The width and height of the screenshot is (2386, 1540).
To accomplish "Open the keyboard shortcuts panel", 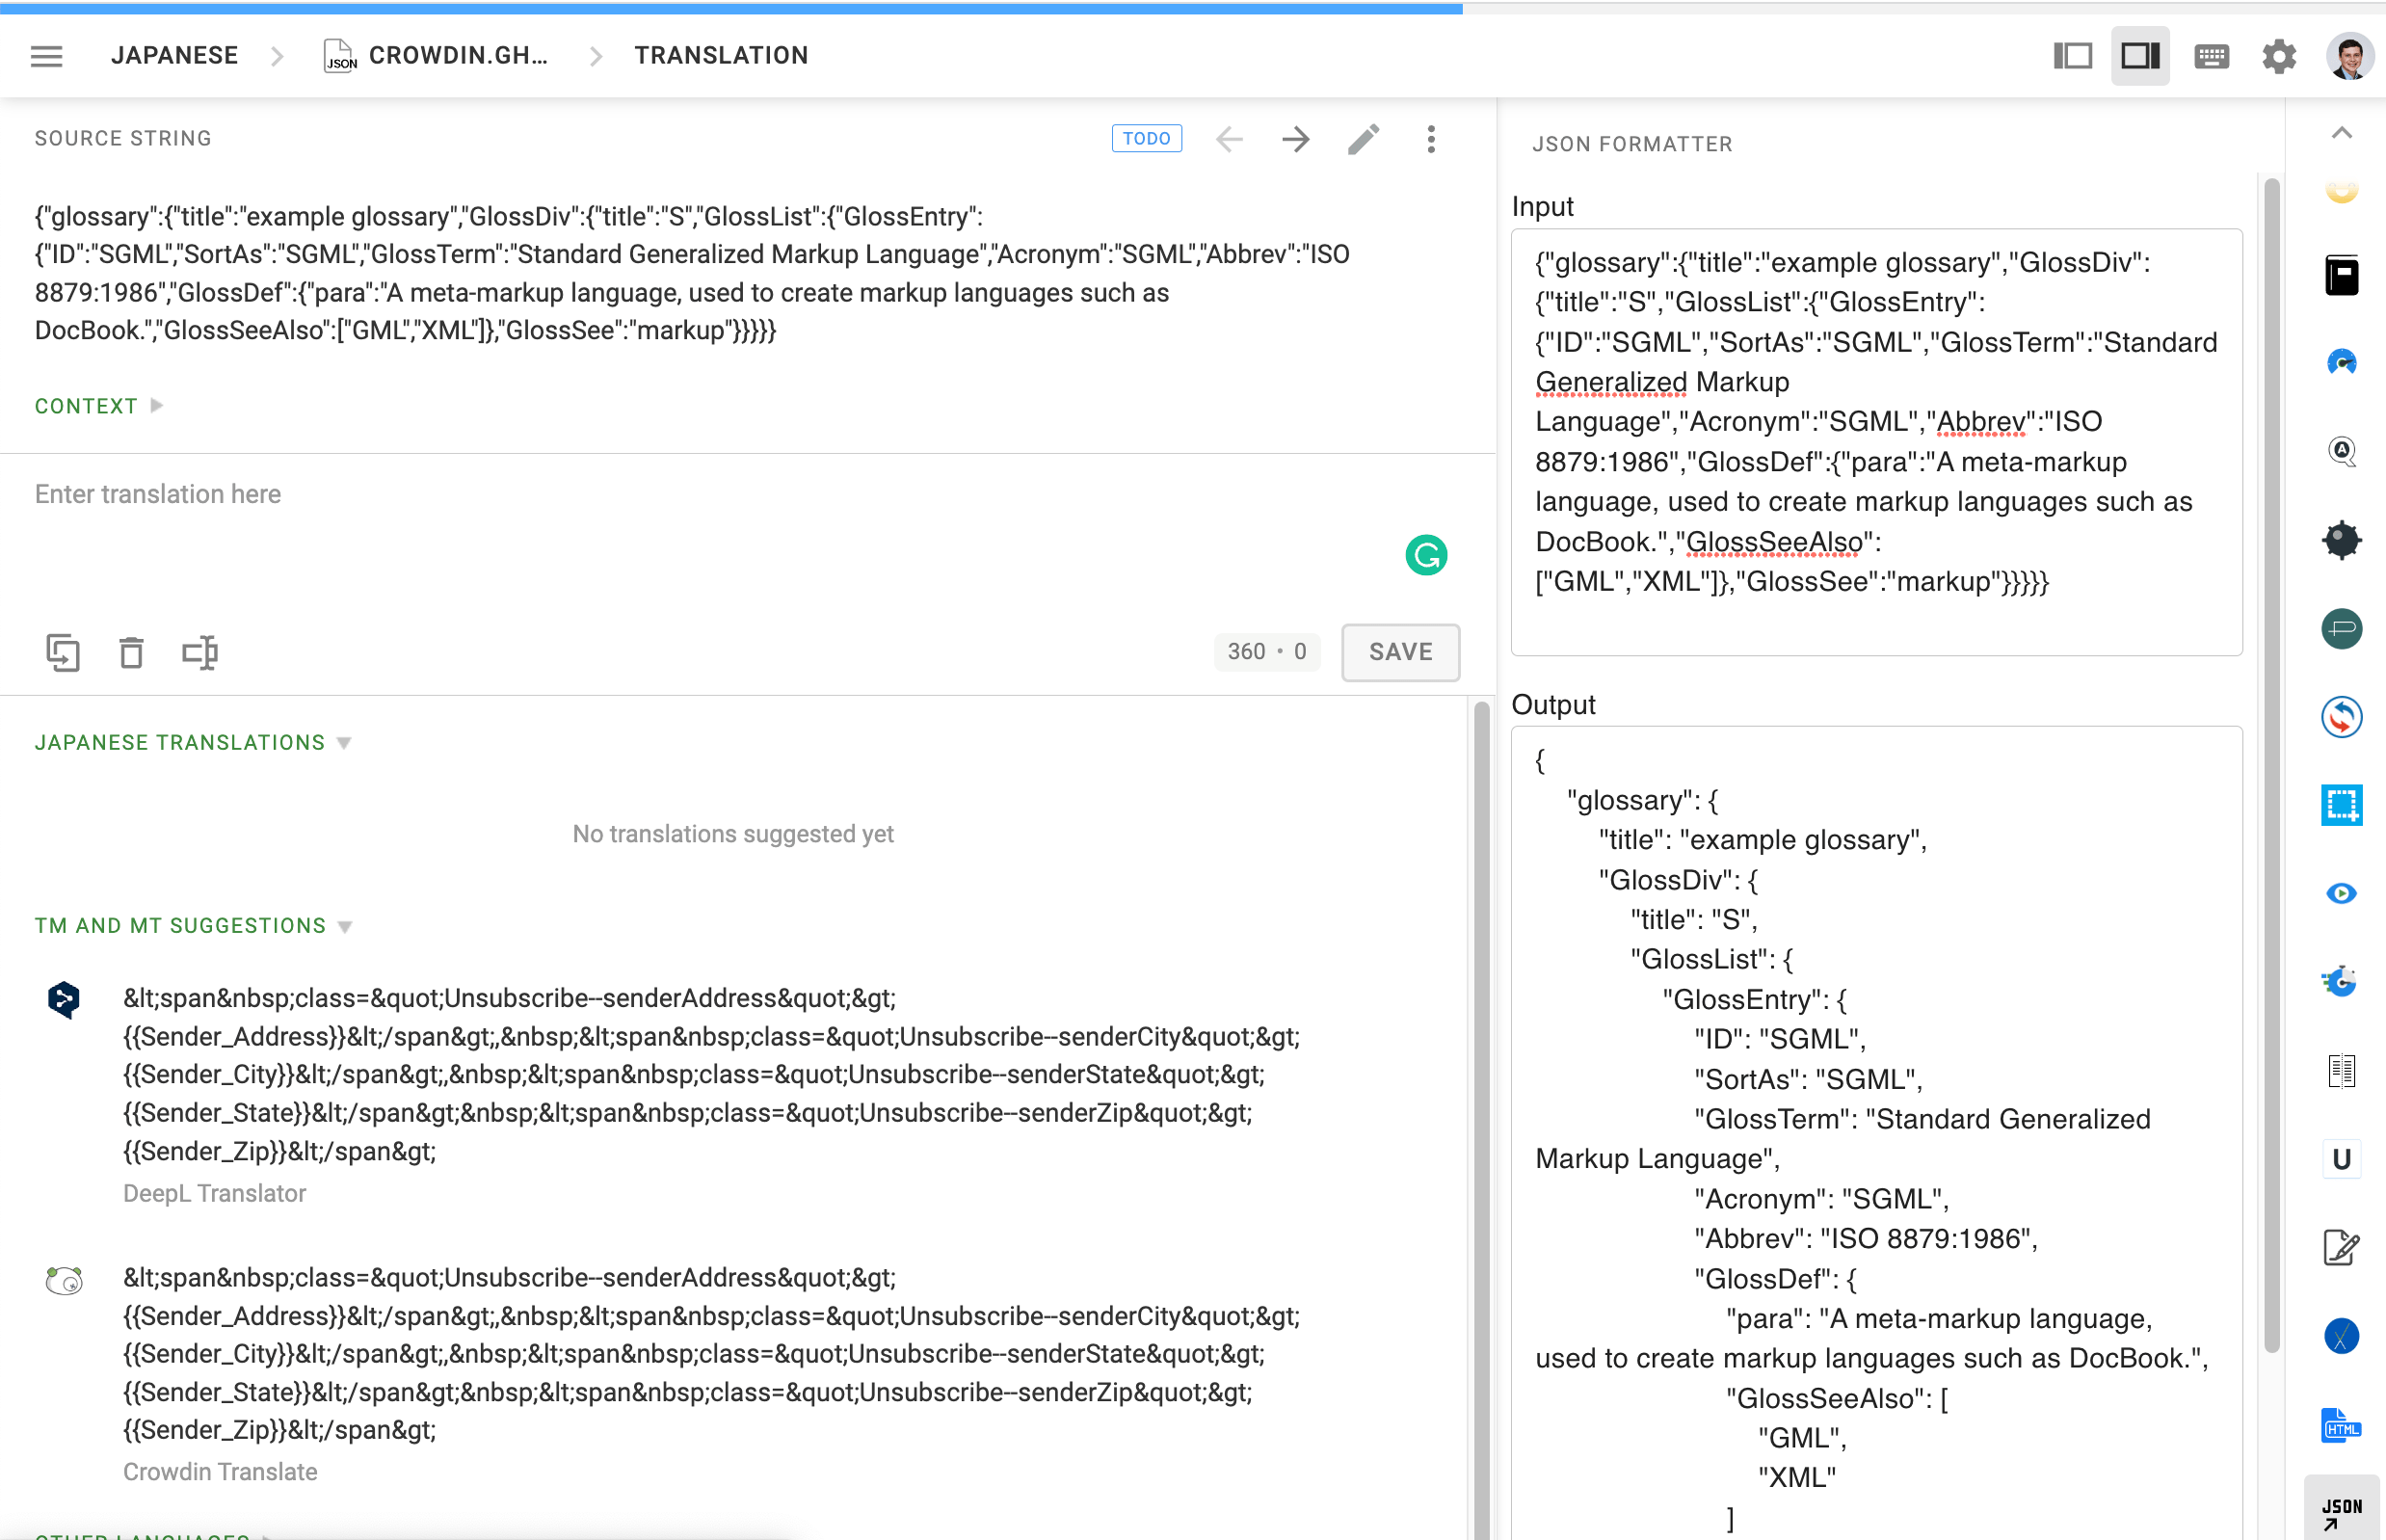I will [2211, 55].
